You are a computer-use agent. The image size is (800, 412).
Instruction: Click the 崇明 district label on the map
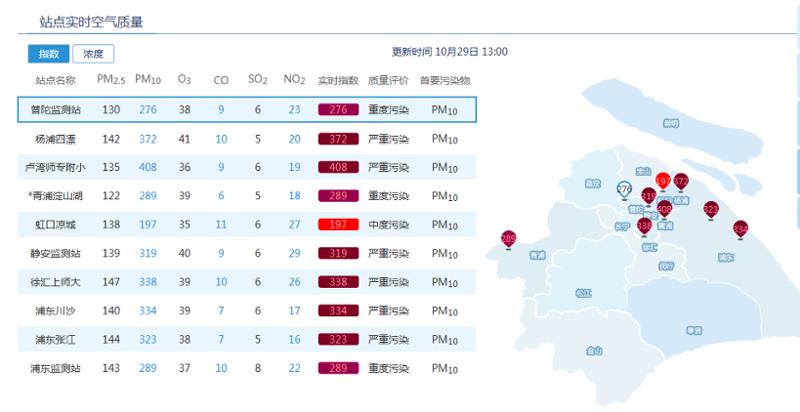(670, 122)
